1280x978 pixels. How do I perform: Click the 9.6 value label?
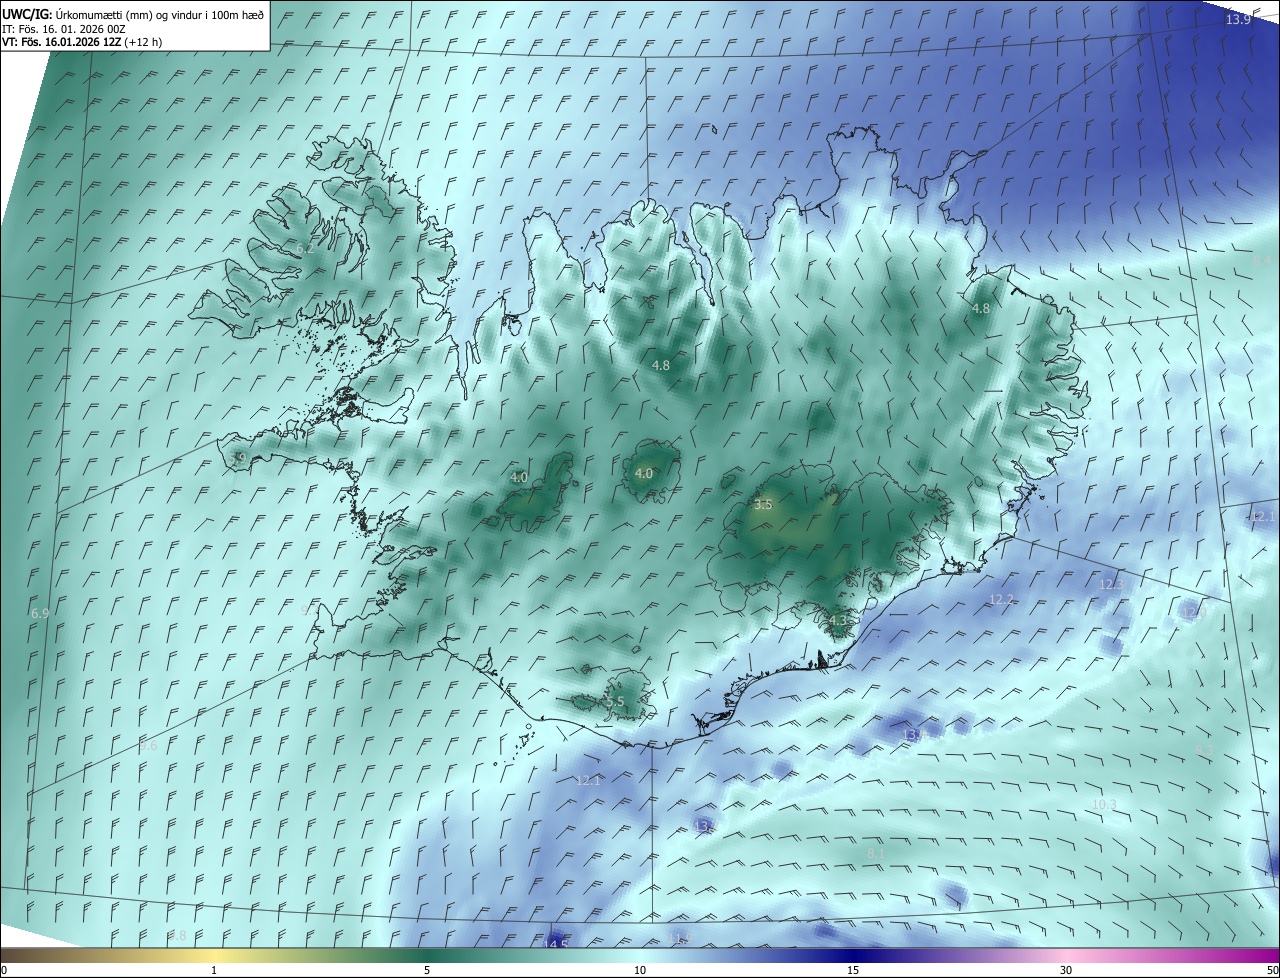149,746
